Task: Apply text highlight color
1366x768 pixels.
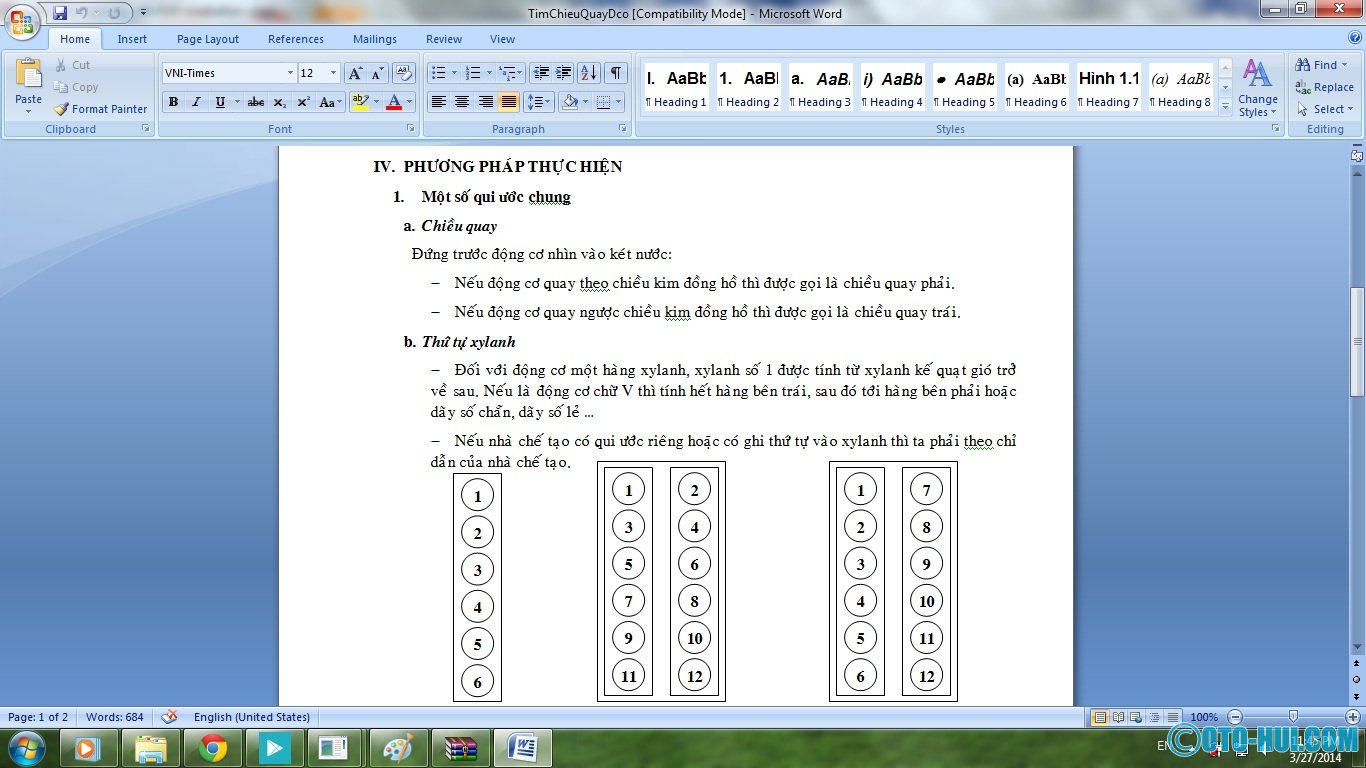Action: [x=360, y=102]
